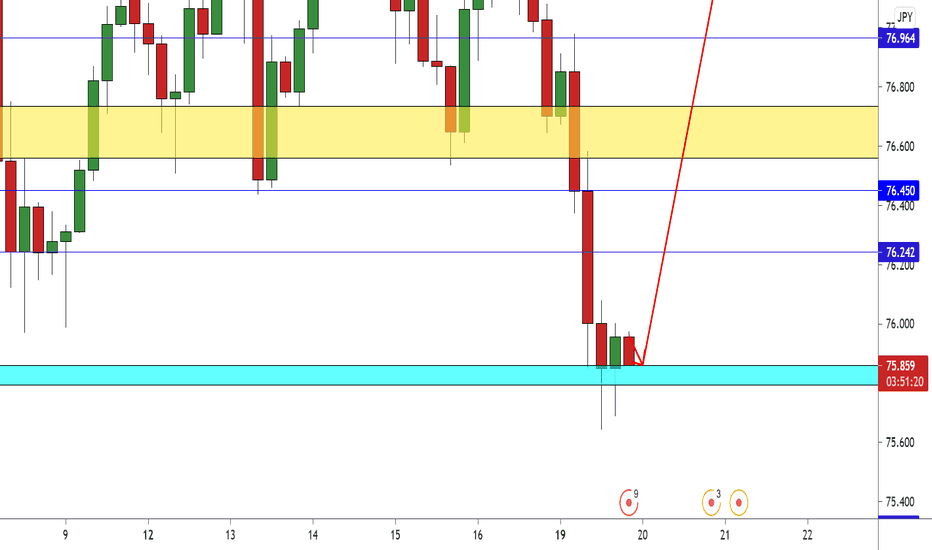932x550 pixels.
Task: Click date 21 on the time axis
Action: click(725, 535)
